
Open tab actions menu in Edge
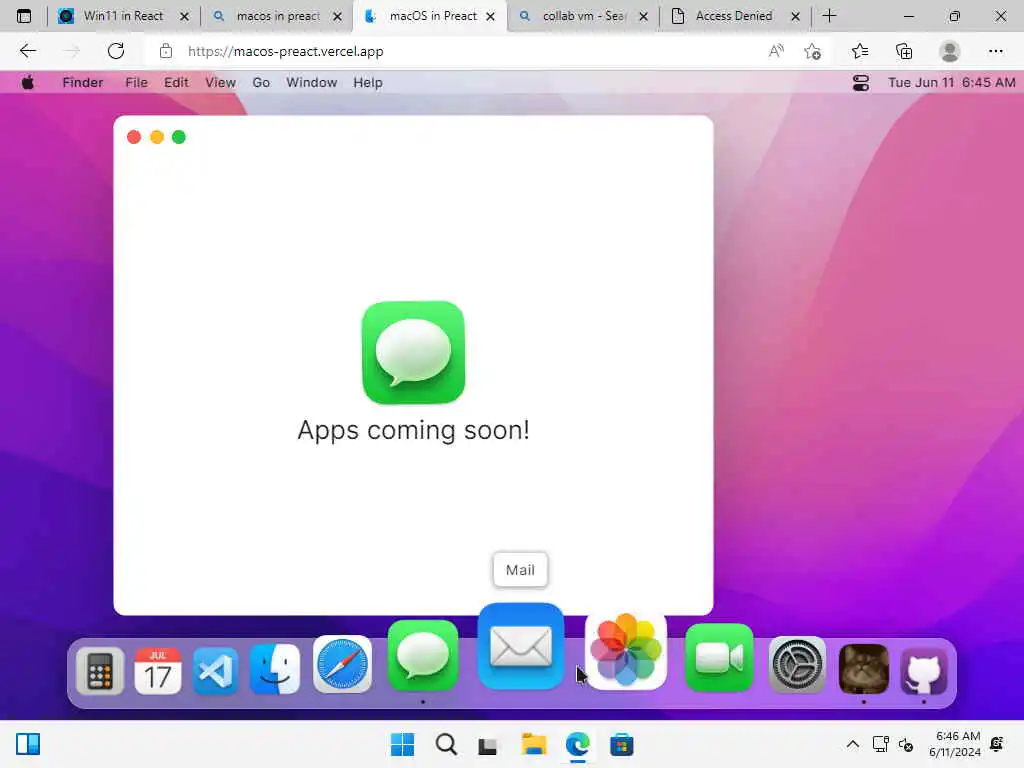24,16
